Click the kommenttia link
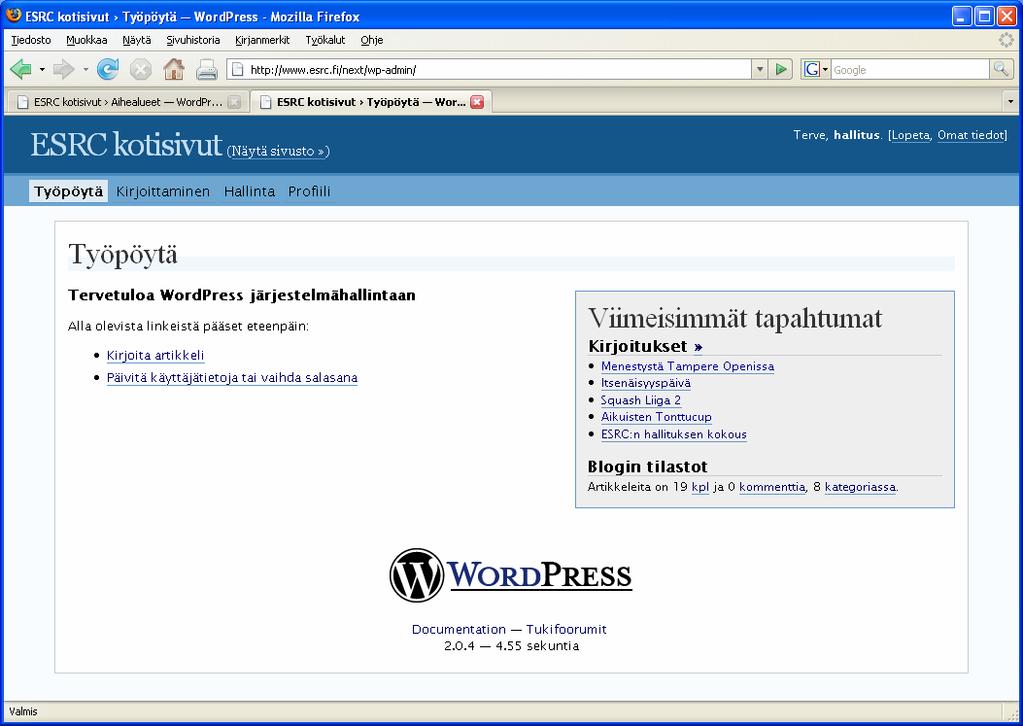This screenshot has width=1023, height=726. 772,487
